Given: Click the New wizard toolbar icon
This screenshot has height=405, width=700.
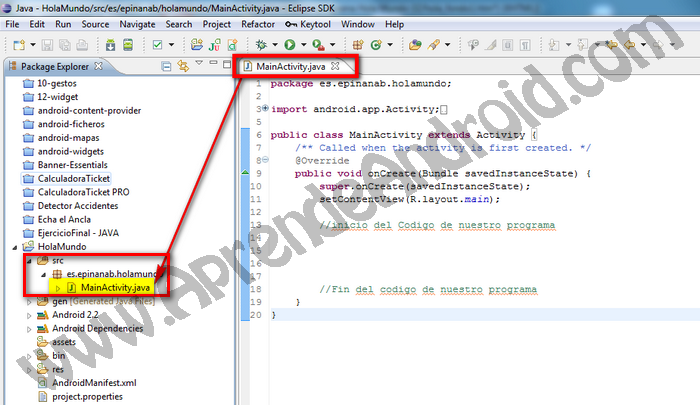Looking at the screenshot, I should (x=19, y=45).
